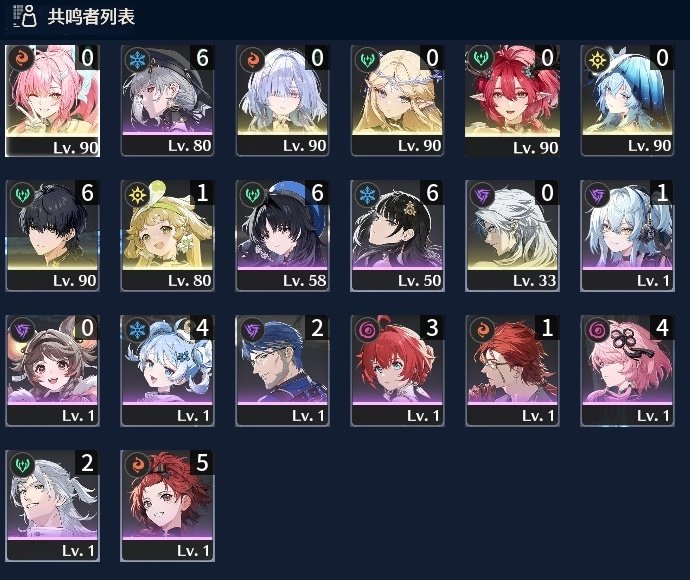
Task: Click the light element icon on blue-haired Lv. 90 card
Action: pos(597,59)
